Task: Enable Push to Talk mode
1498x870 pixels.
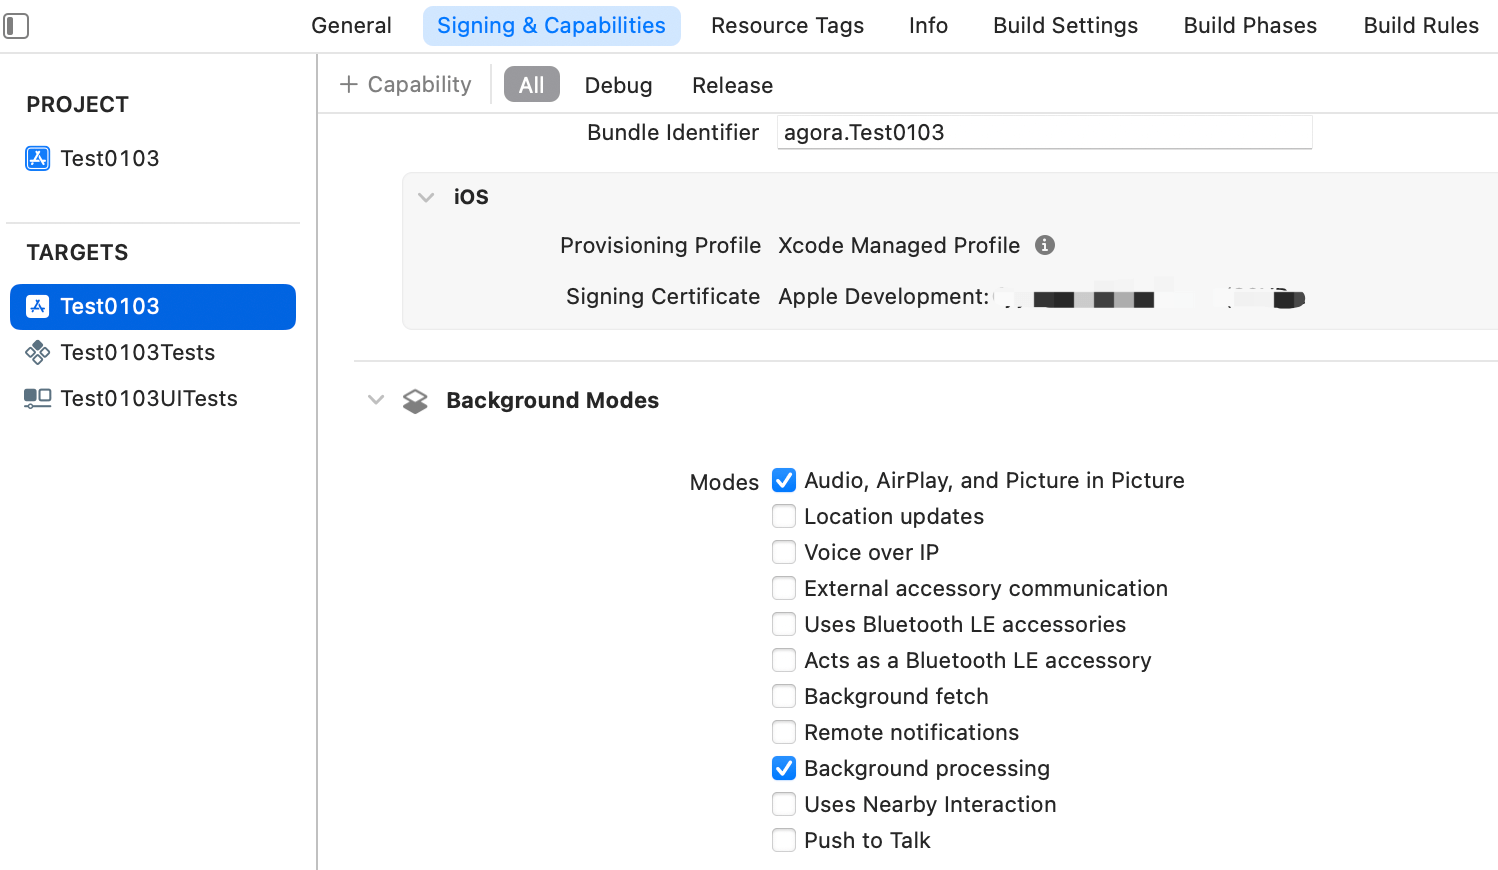Action: (x=784, y=840)
